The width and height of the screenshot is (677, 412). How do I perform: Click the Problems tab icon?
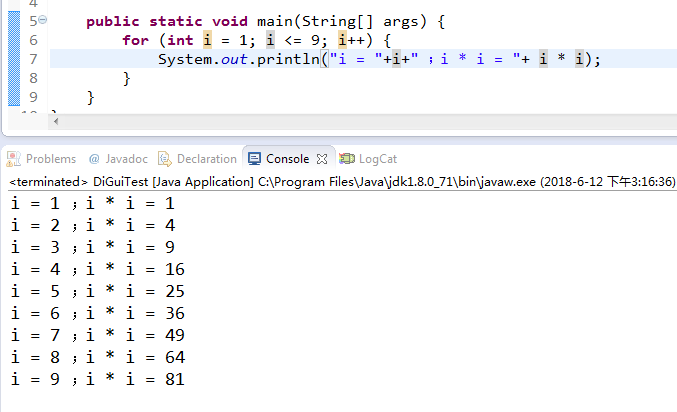15,159
